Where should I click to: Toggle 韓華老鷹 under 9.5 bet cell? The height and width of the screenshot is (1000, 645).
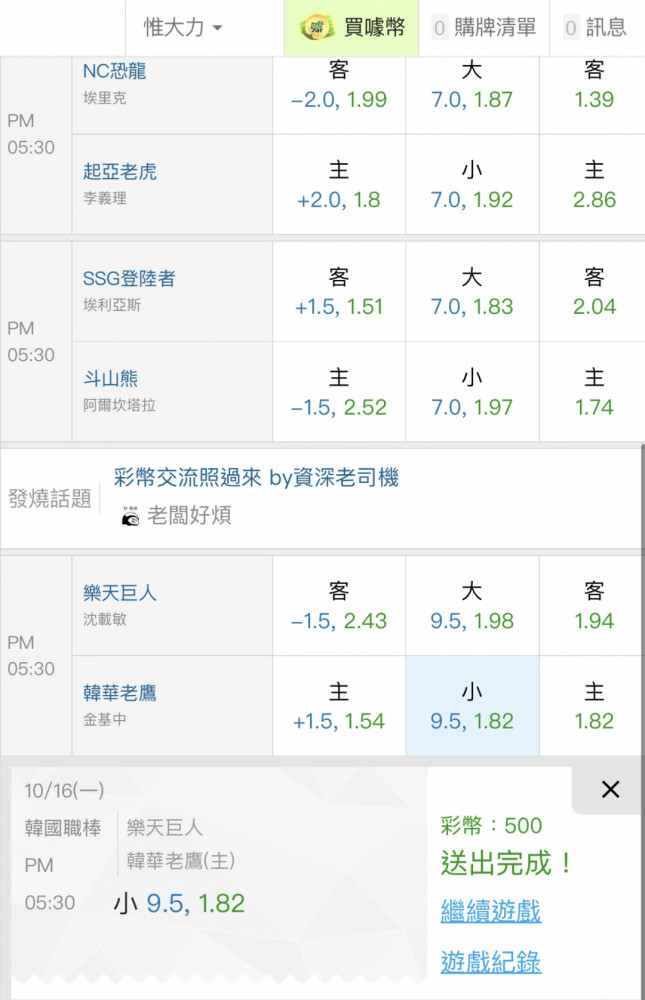click(x=472, y=706)
